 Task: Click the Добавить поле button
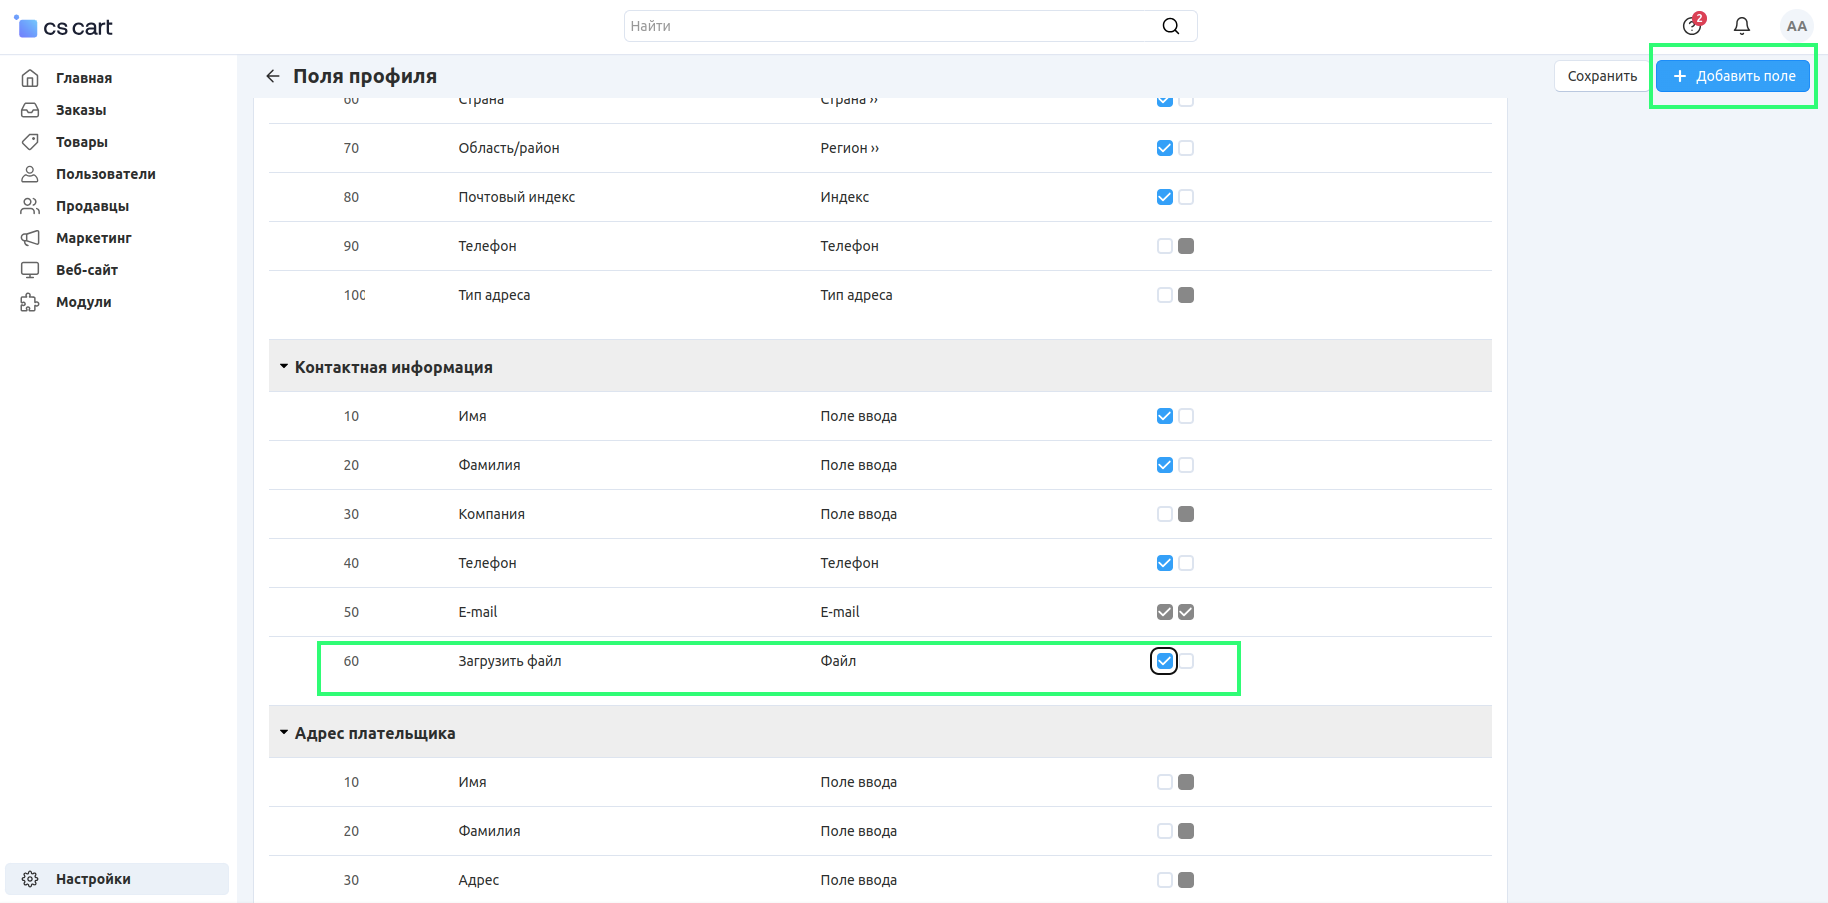[x=1733, y=76]
